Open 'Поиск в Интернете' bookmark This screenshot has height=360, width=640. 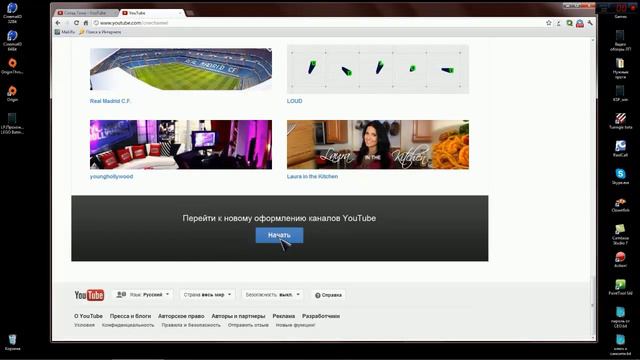pos(100,32)
